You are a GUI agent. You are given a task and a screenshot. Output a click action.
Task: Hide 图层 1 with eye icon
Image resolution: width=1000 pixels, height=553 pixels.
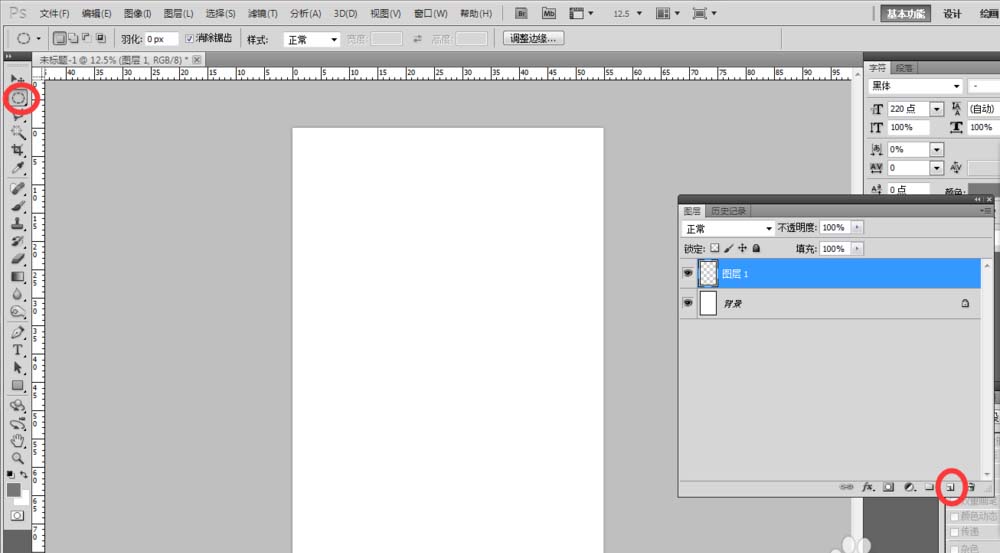point(687,274)
